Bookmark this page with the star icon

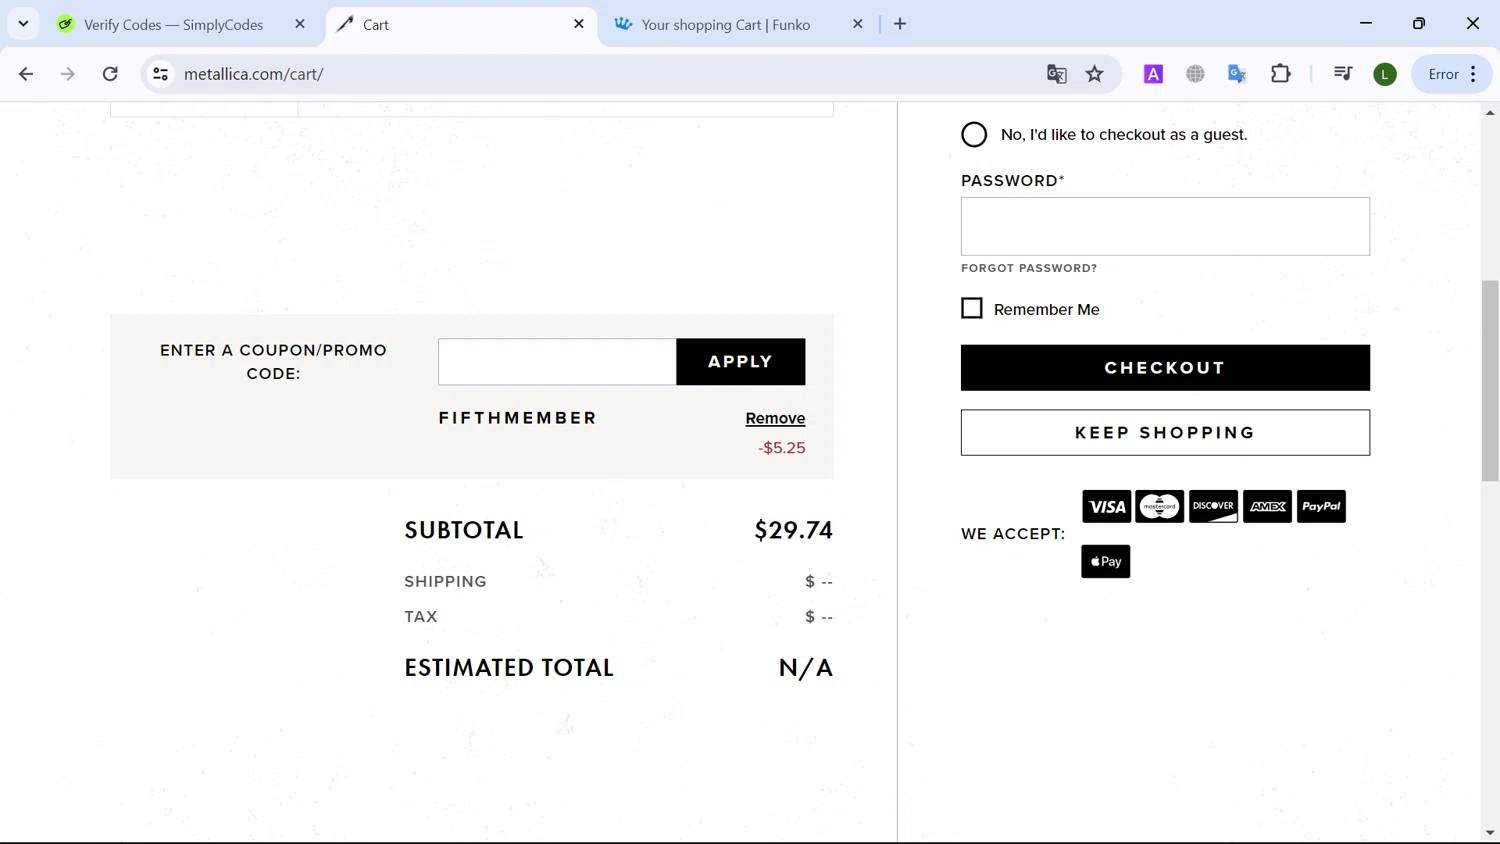tap(1095, 74)
